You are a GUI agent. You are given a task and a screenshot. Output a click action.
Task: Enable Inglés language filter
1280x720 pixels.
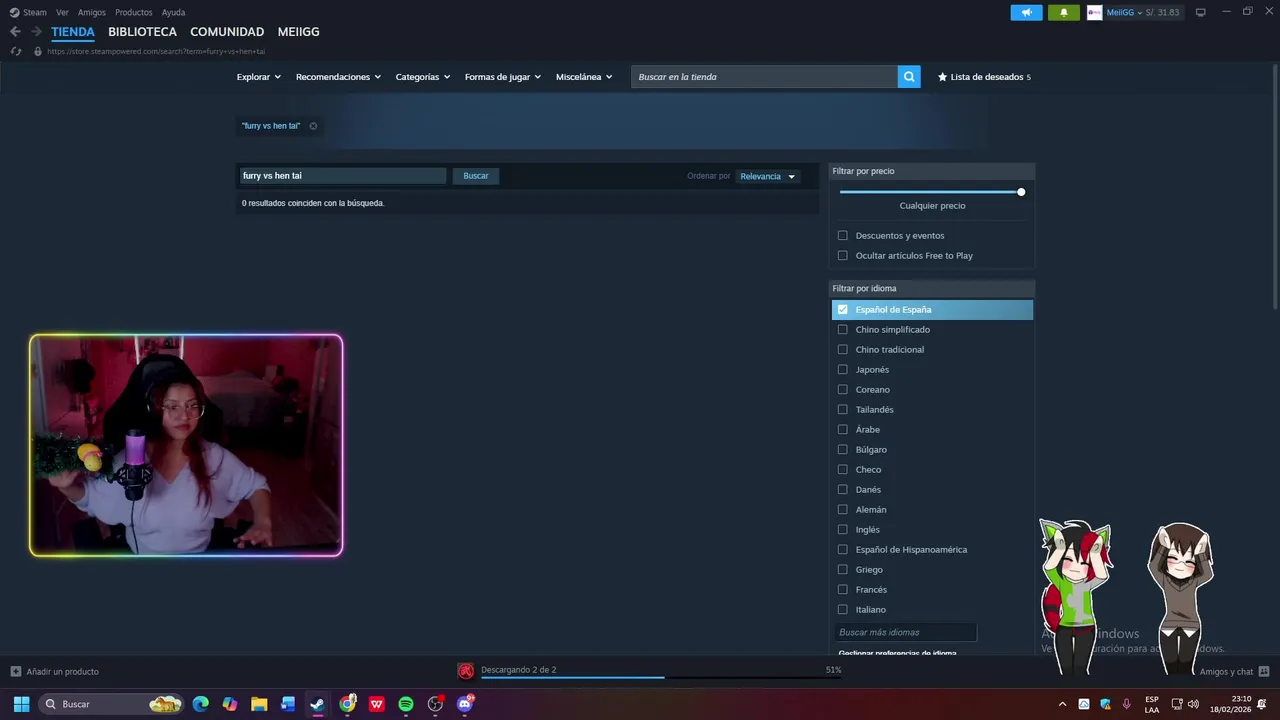pyautogui.click(x=842, y=530)
